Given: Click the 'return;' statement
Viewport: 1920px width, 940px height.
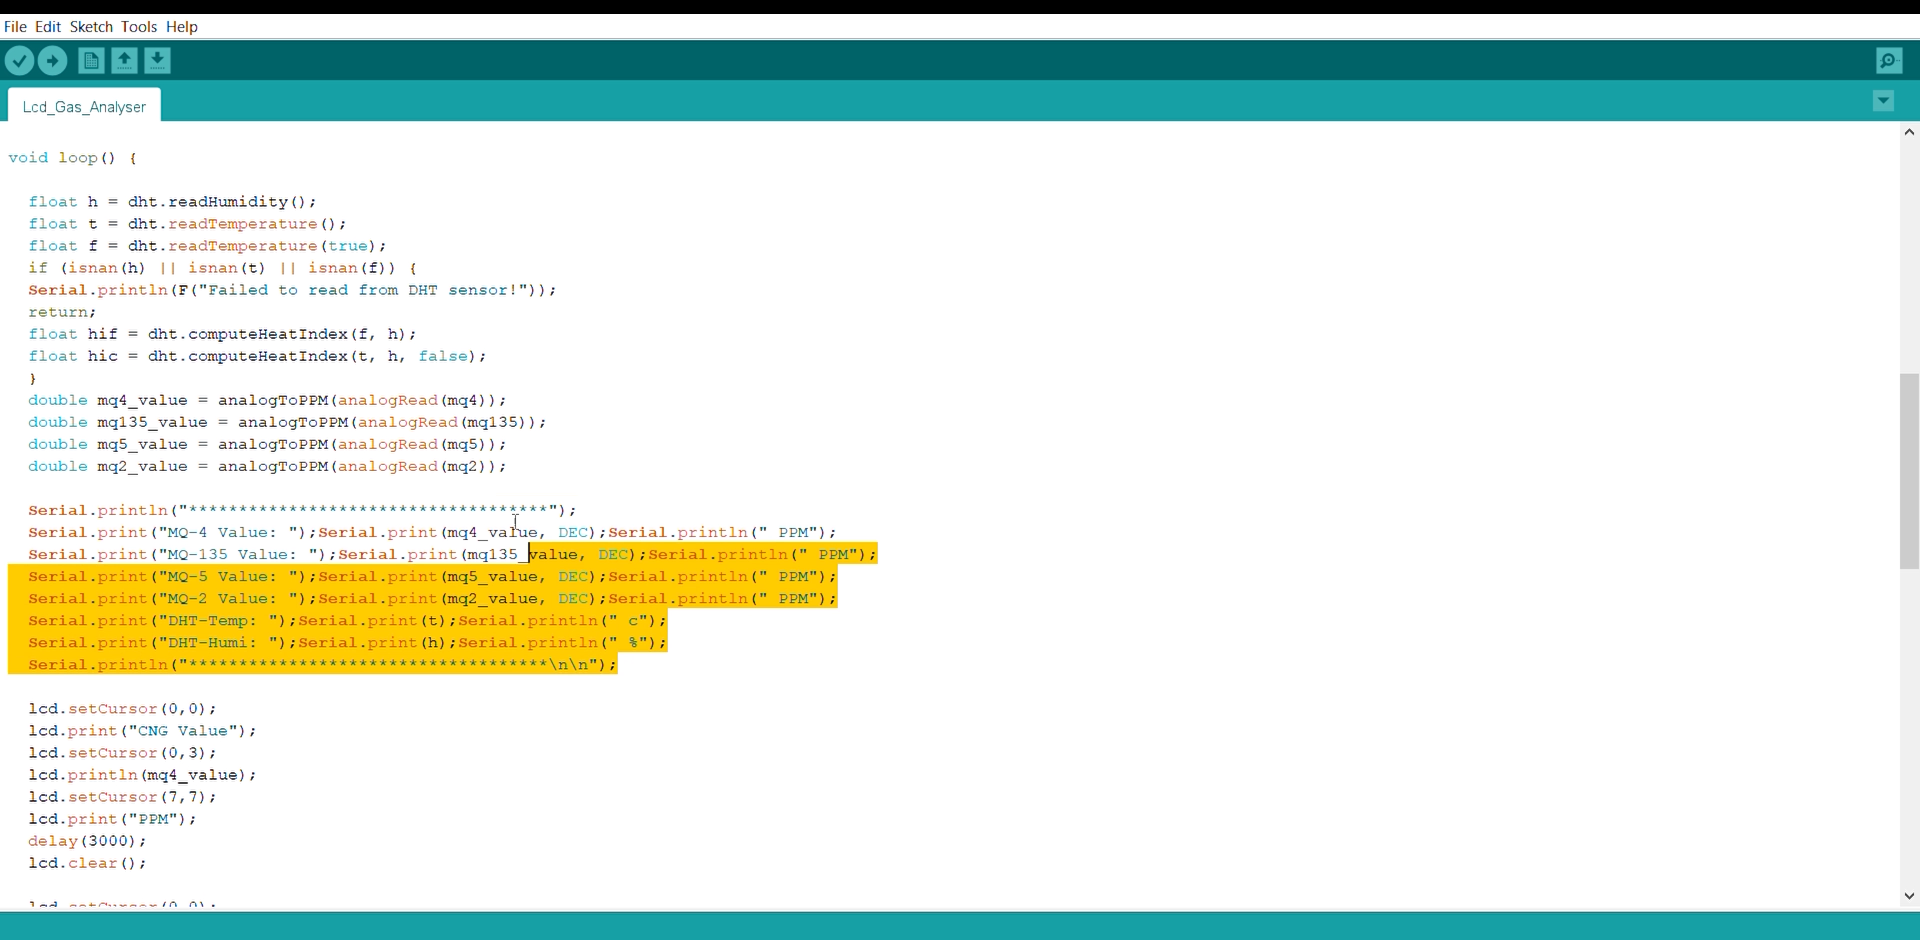Looking at the screenshot, I should tap(62, 312).
